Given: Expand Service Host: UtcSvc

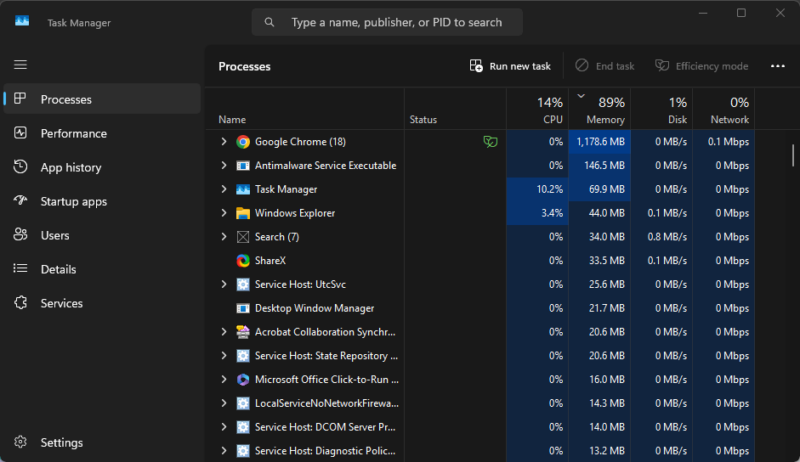Looking at the screenshot, I should pos(223,284).
